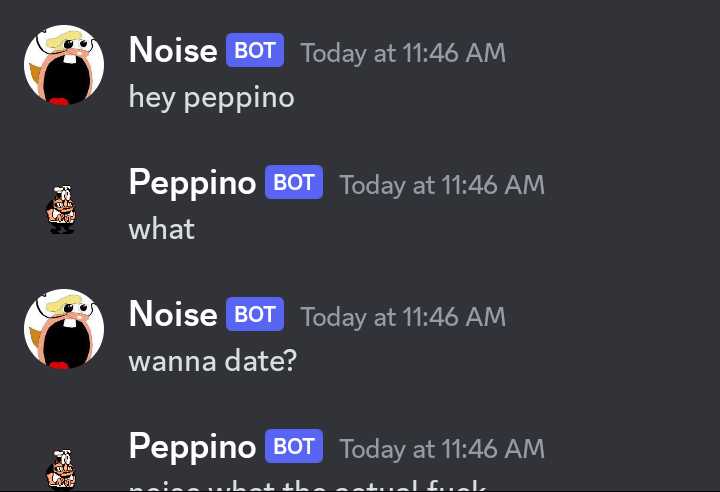Click the timestamp of Peppino's "what" message
The image size is (720, 492).
442,185
